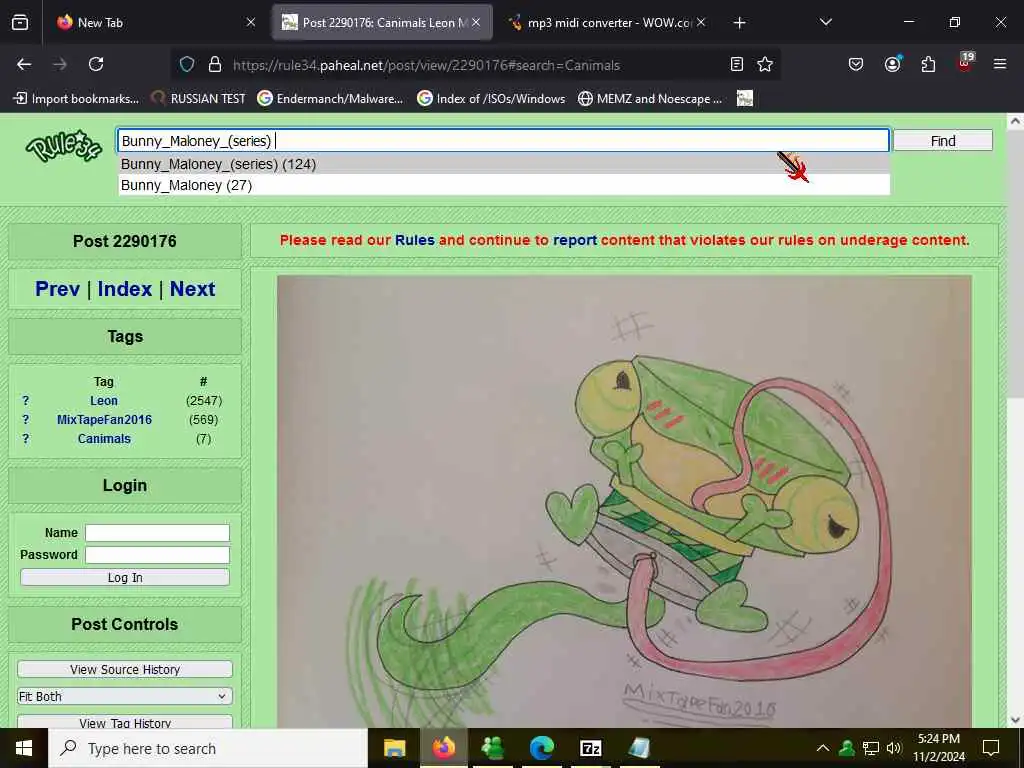Screen dimensions: 1024x768
Task: Click View Source History
Action: tap(125, 669)
